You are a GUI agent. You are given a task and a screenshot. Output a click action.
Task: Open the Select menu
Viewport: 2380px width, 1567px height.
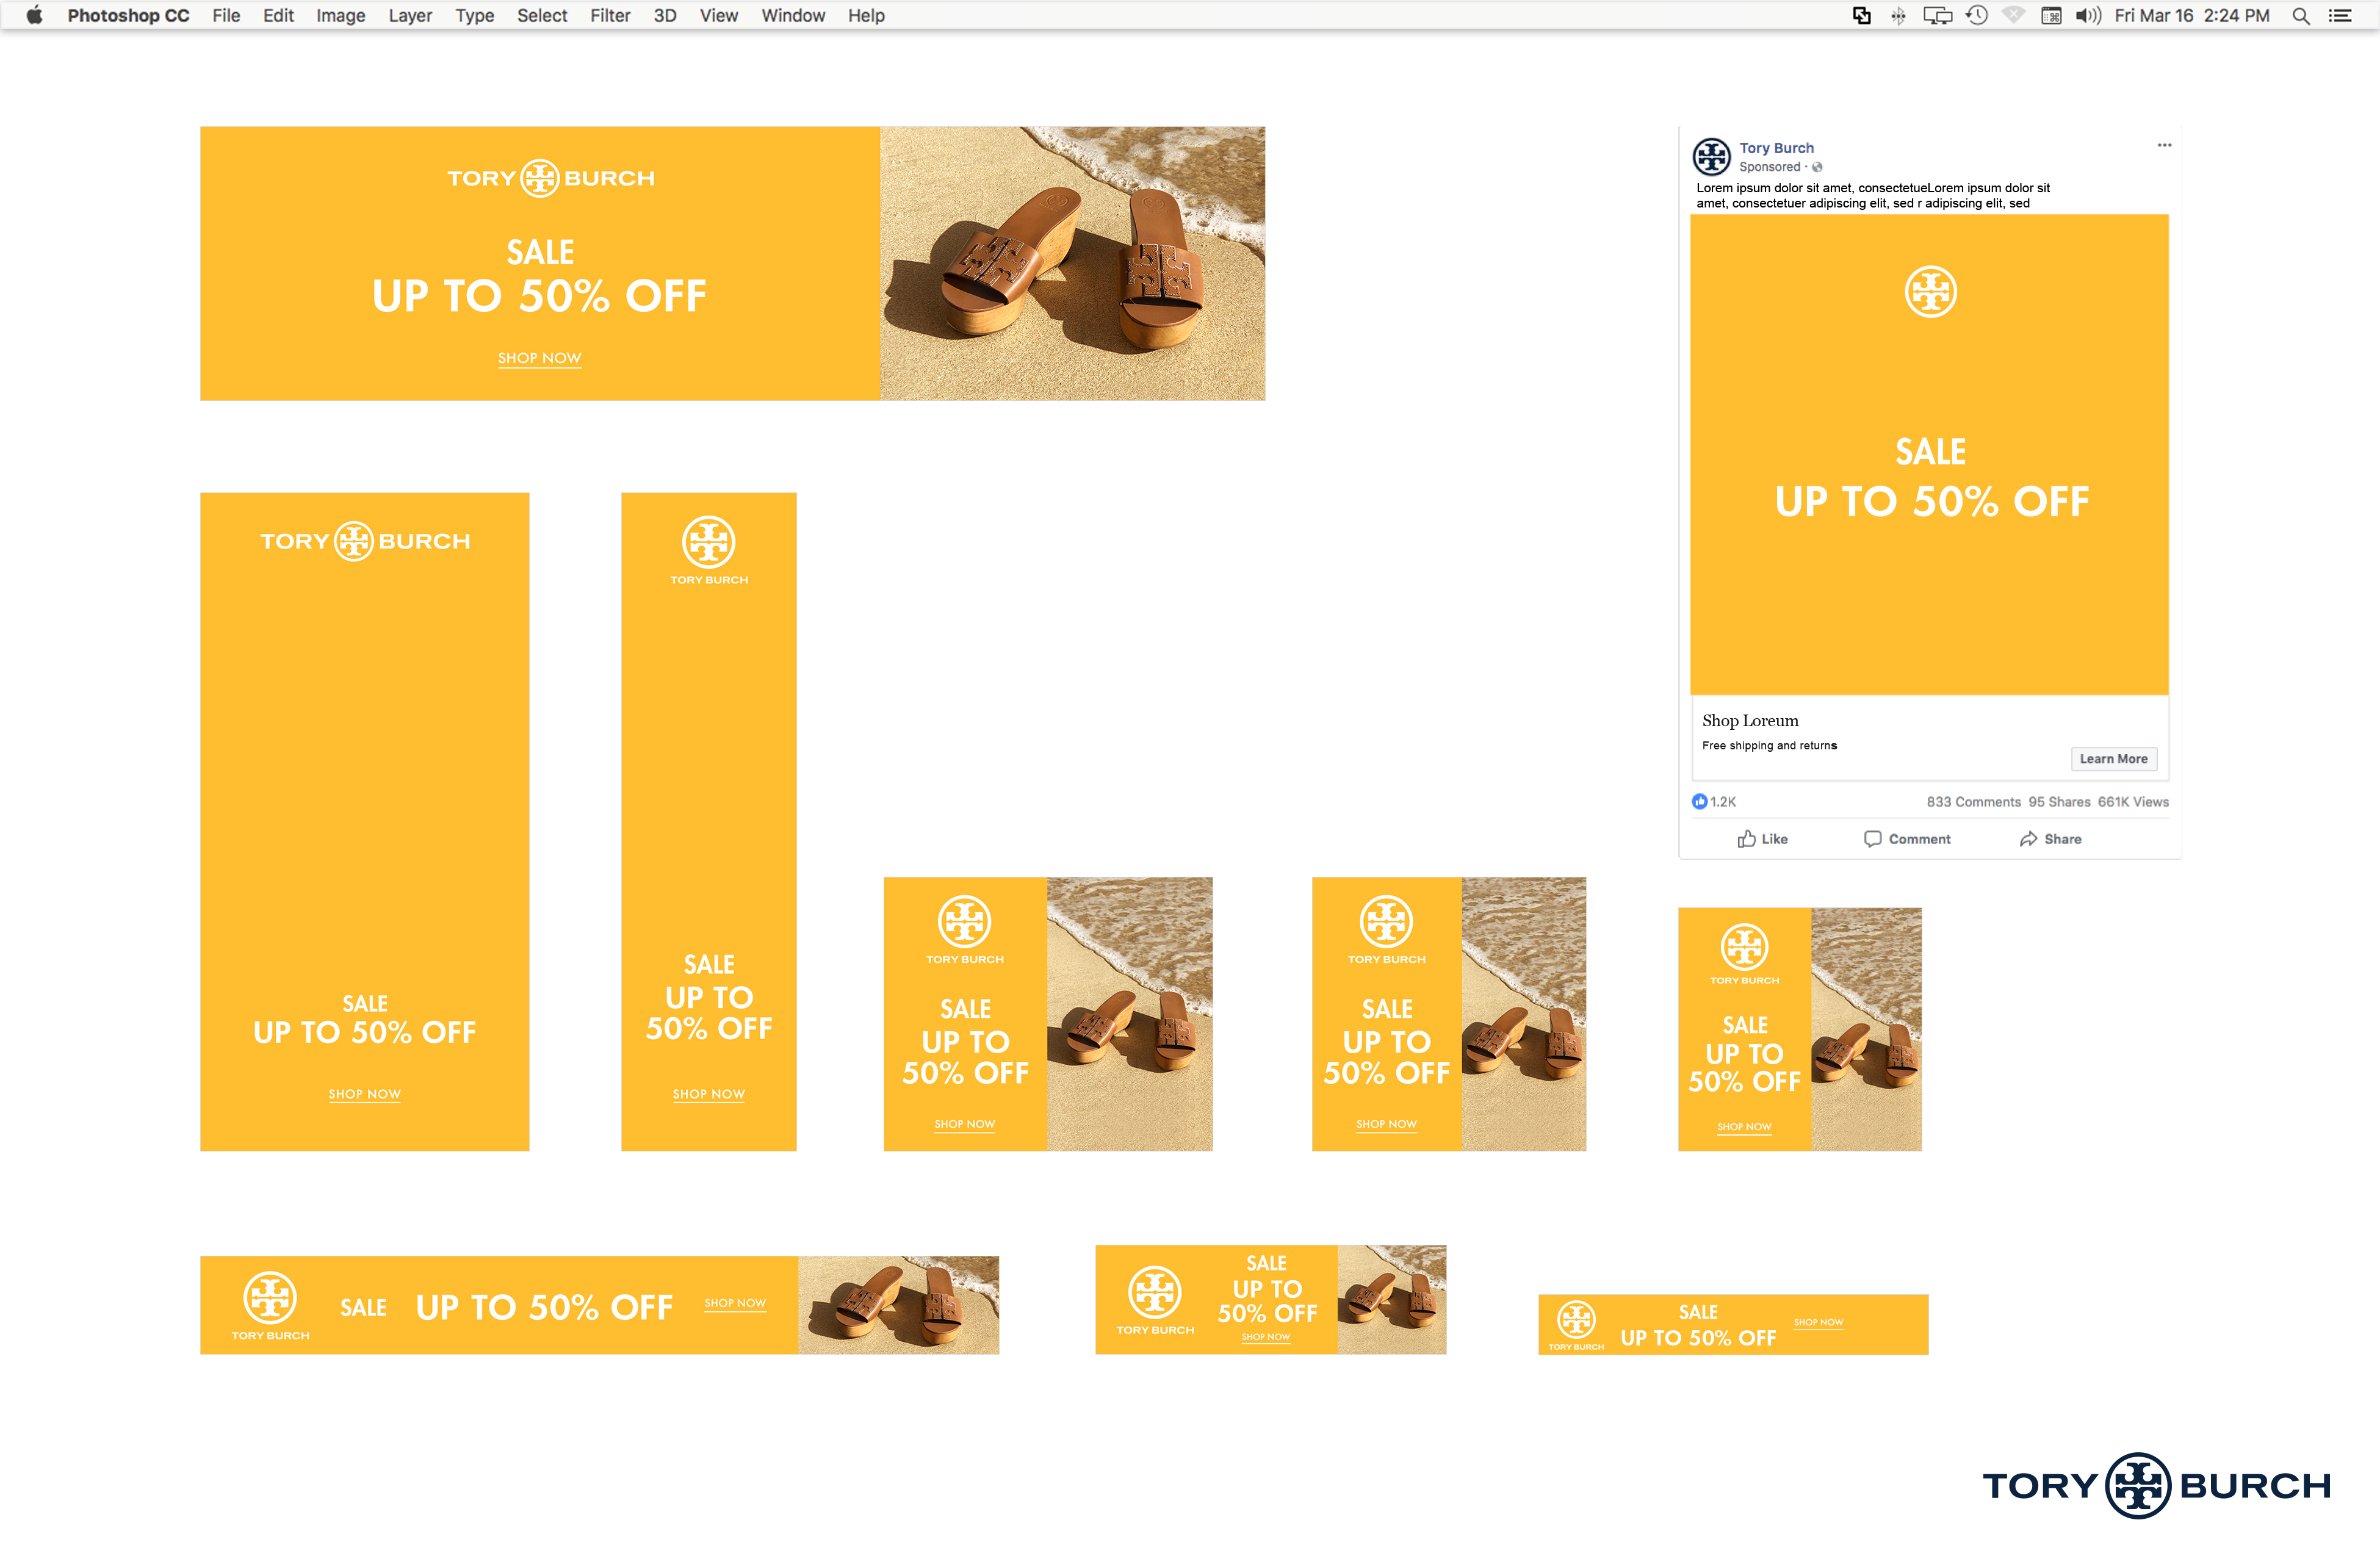(542, 15)
